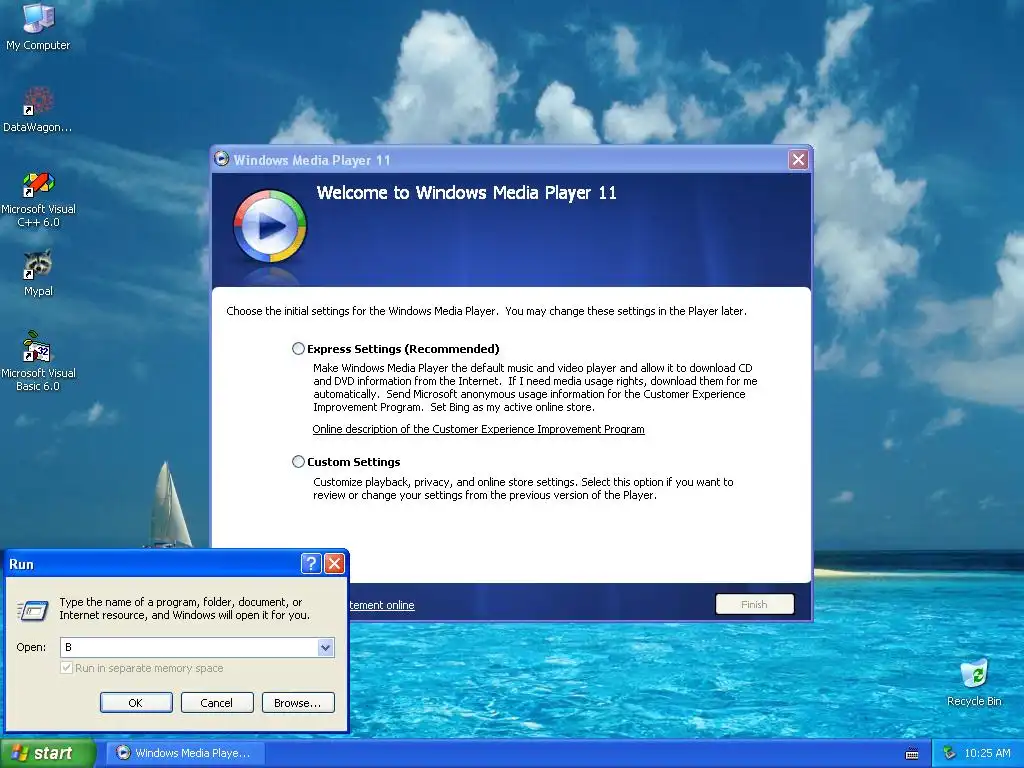Click the Custom Settings description text

[523, 488]
